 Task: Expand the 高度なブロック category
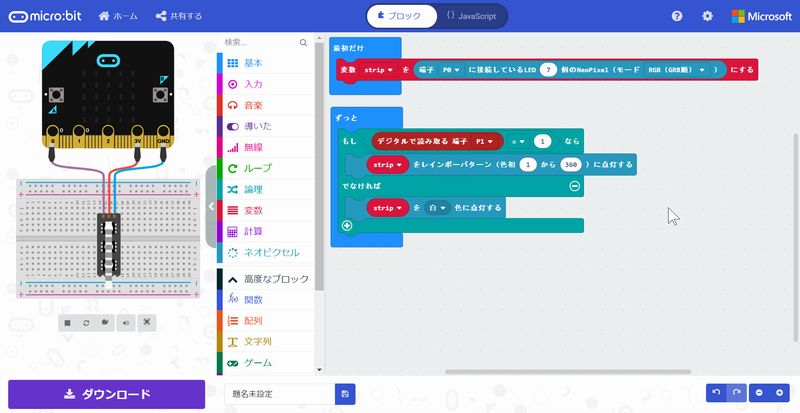click(x=268, y=278)
